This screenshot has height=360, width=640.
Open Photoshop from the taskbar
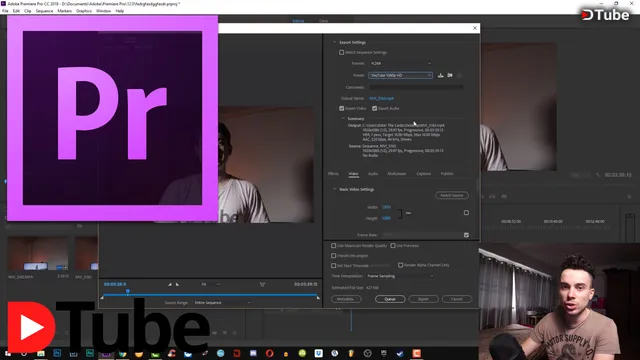click(x=57, y=353)
